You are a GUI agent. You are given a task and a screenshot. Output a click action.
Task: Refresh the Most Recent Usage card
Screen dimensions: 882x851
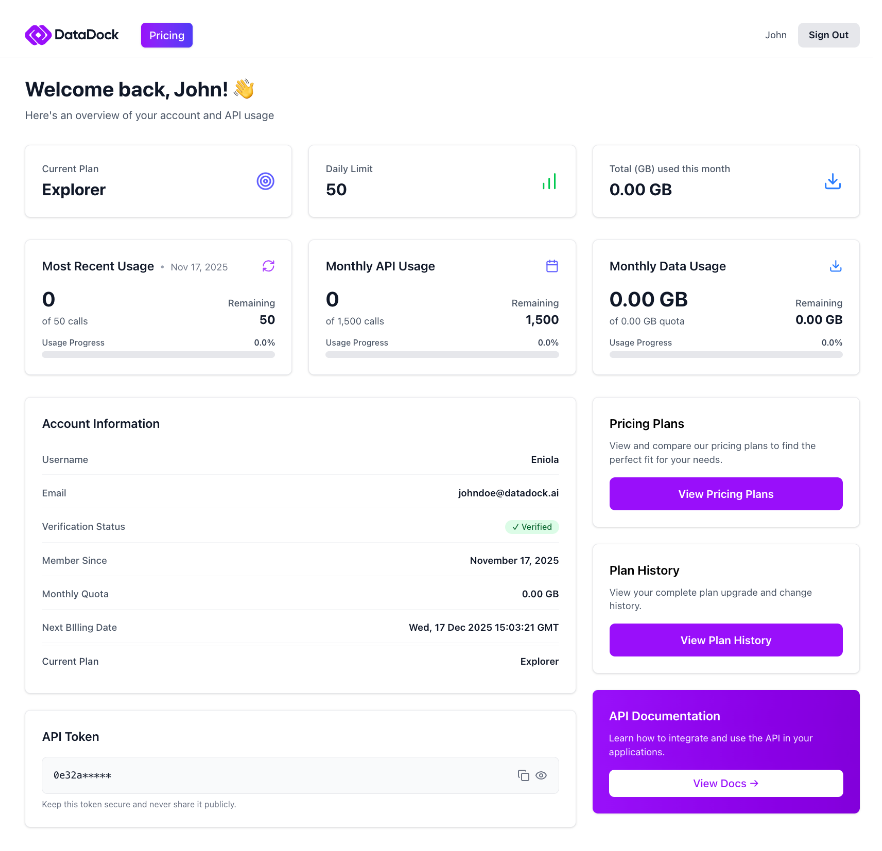268,266
